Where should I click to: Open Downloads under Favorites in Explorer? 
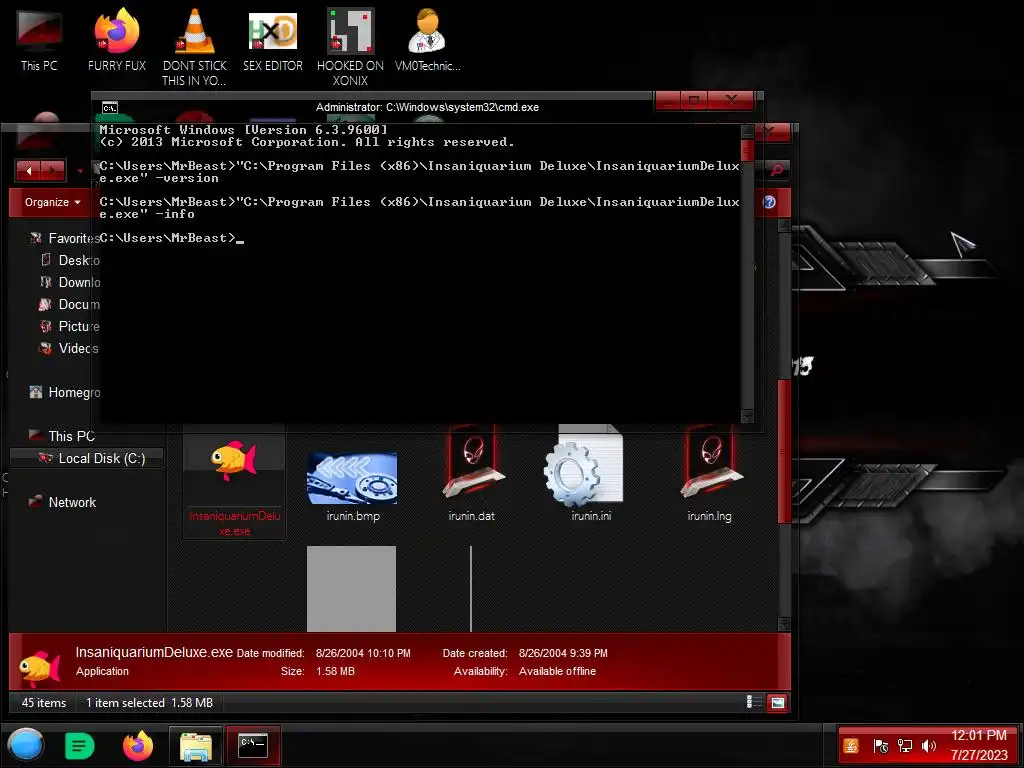coord(70,282)
